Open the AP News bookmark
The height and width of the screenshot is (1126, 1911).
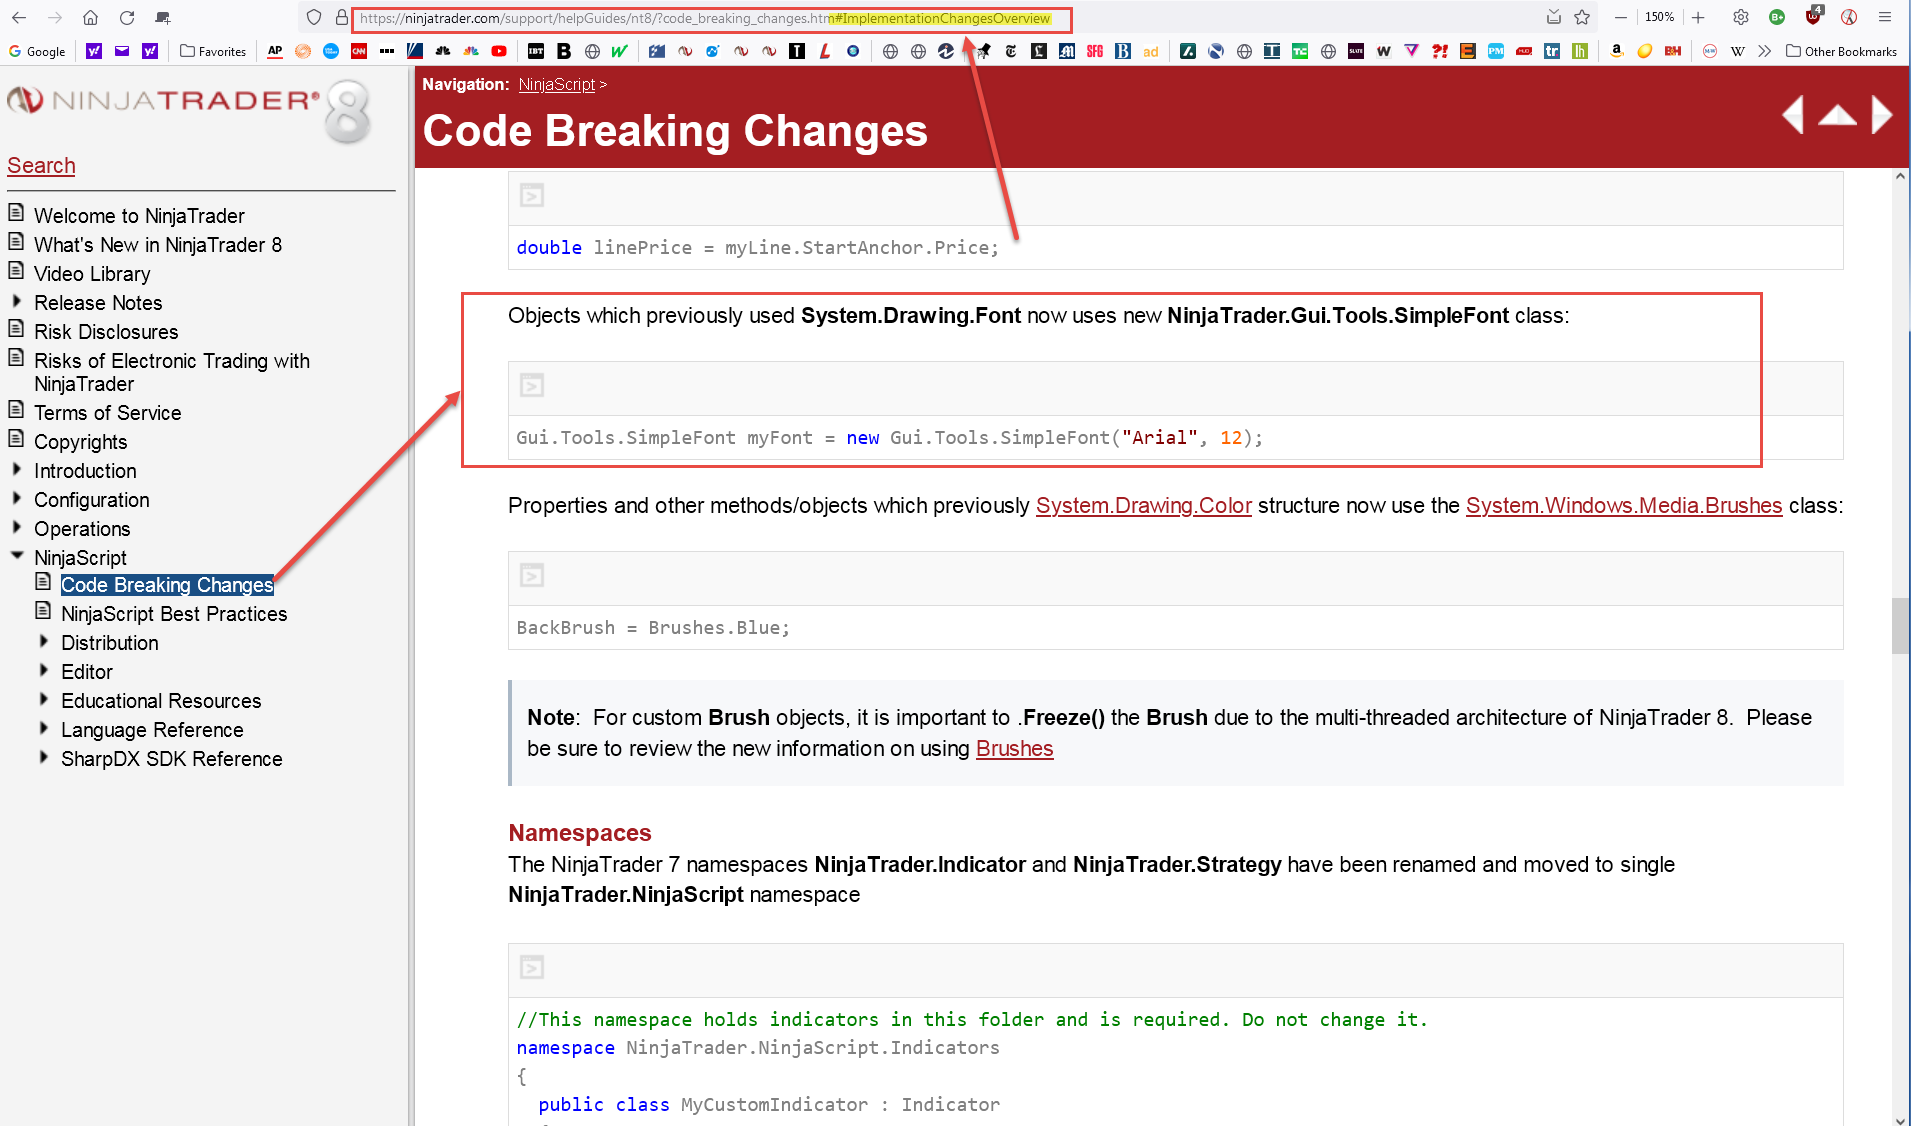point(275,51)
